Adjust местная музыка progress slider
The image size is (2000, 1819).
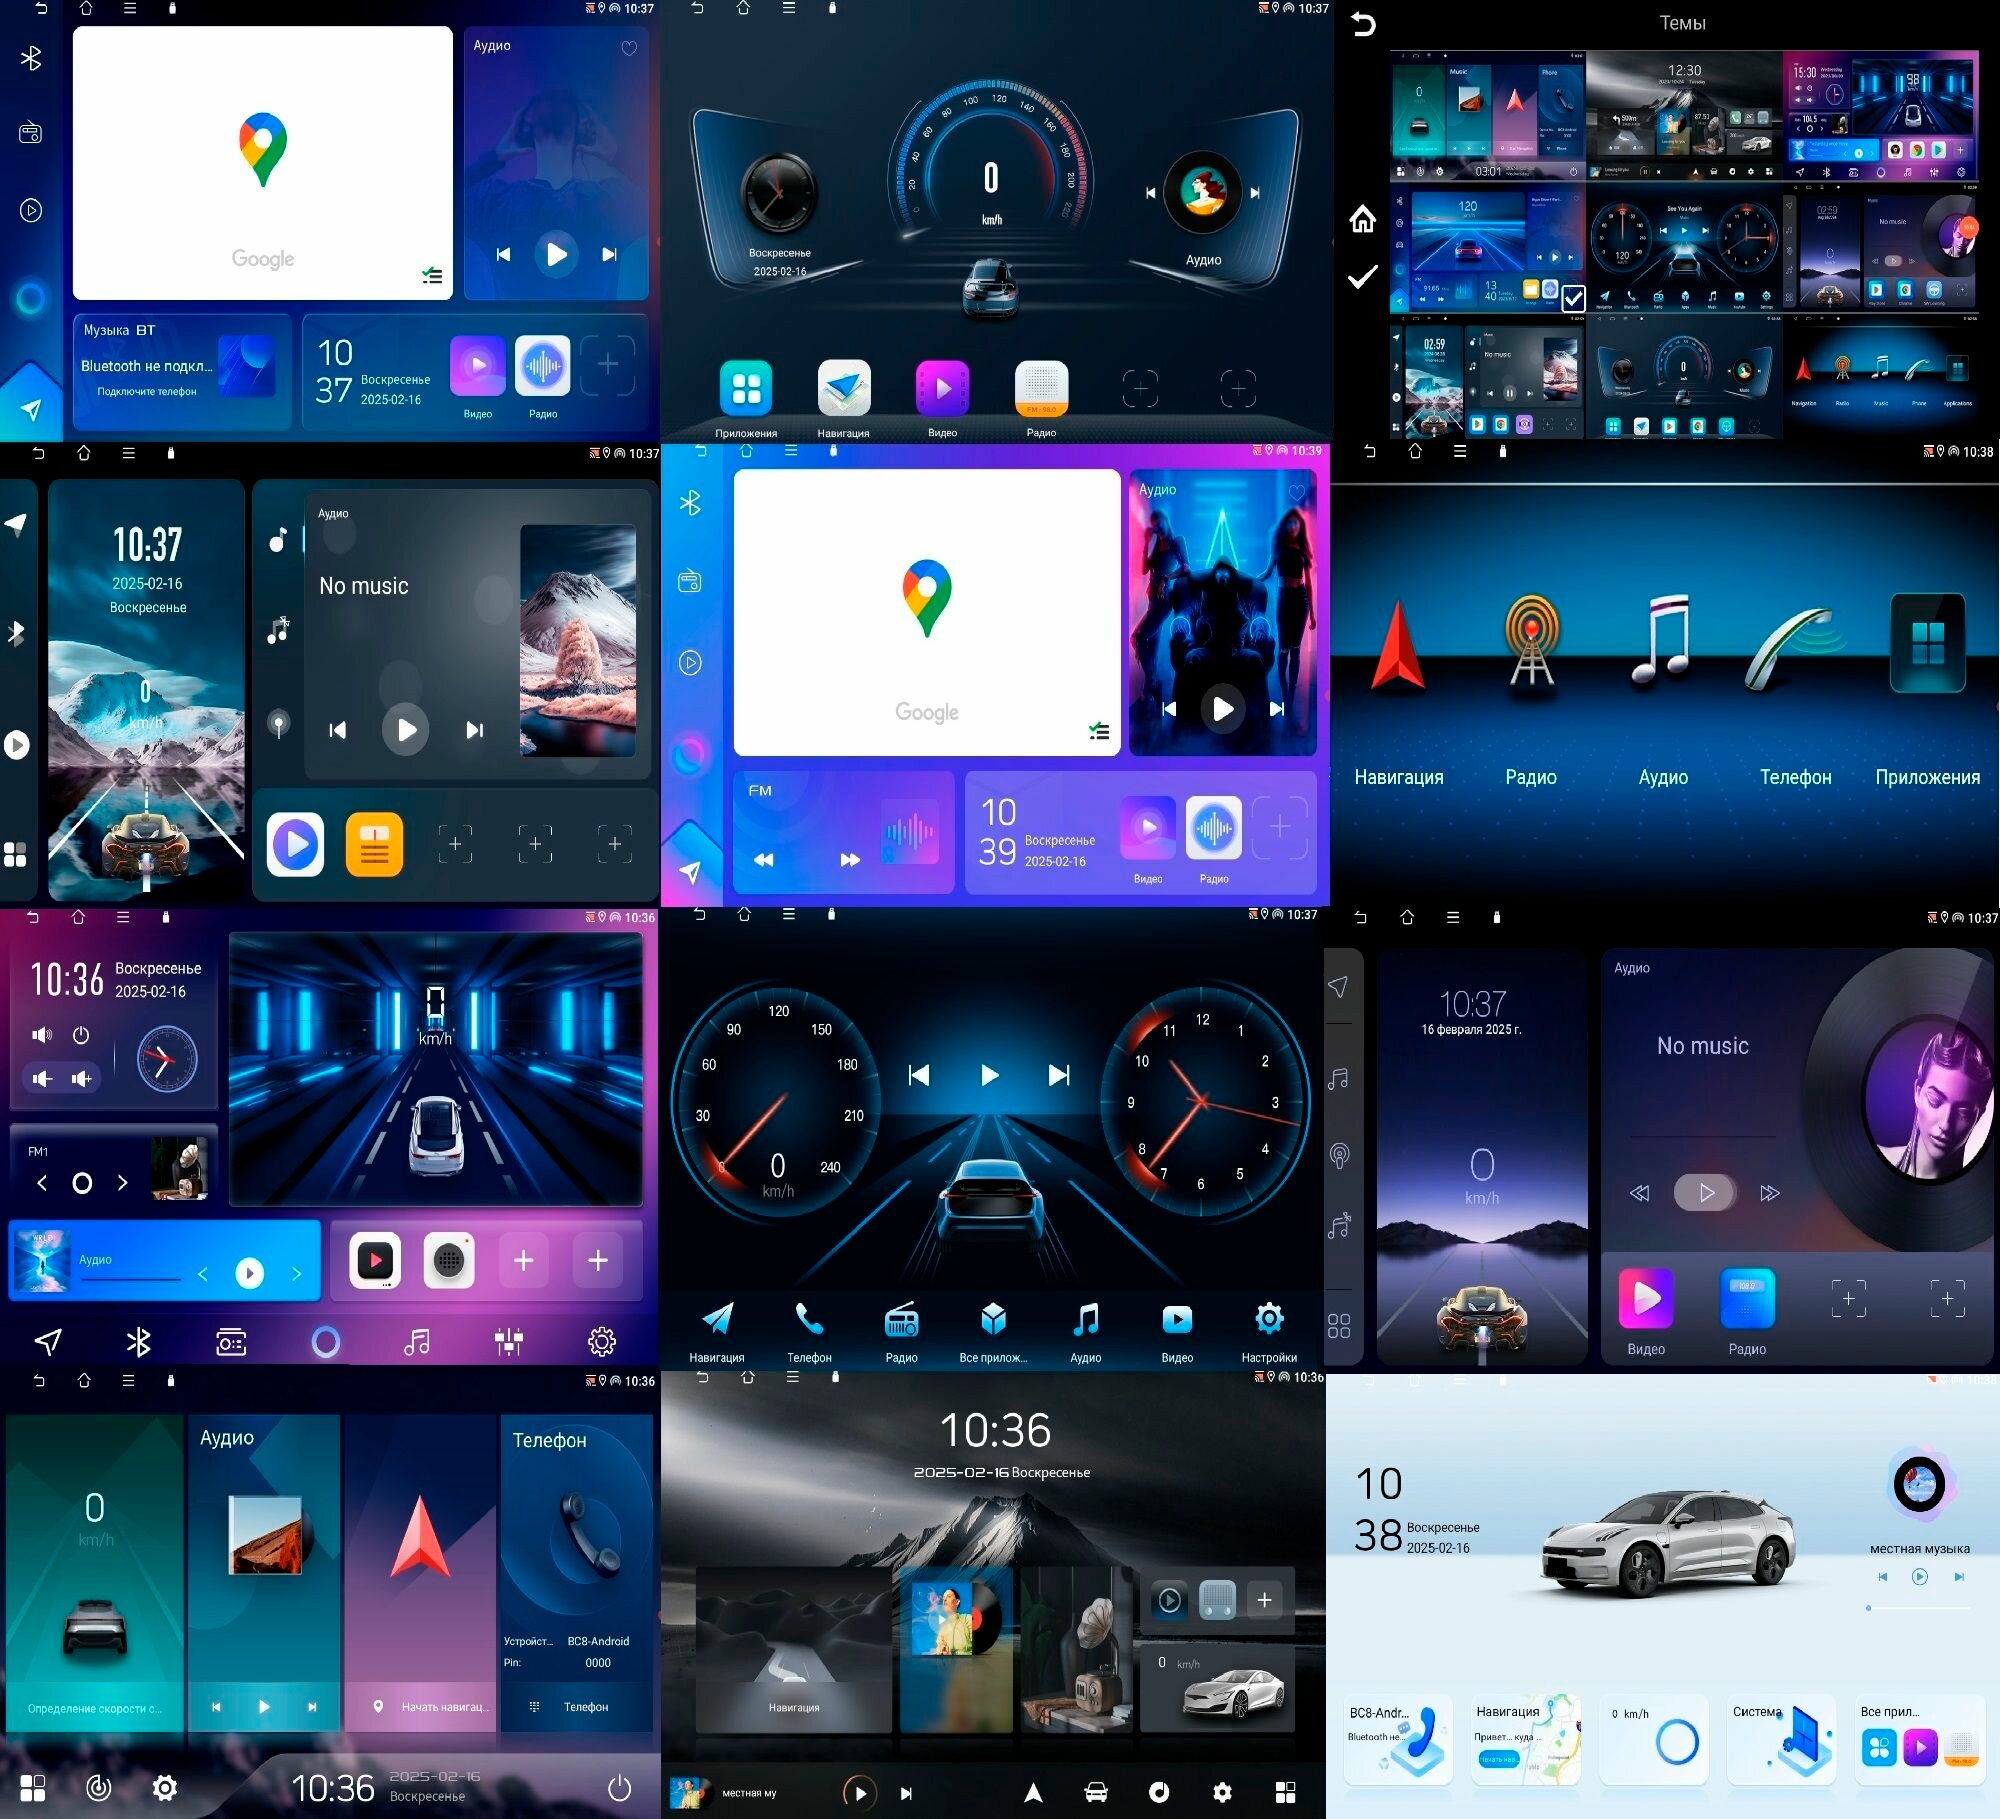pyautogui.click(x=1918, y=1608)
